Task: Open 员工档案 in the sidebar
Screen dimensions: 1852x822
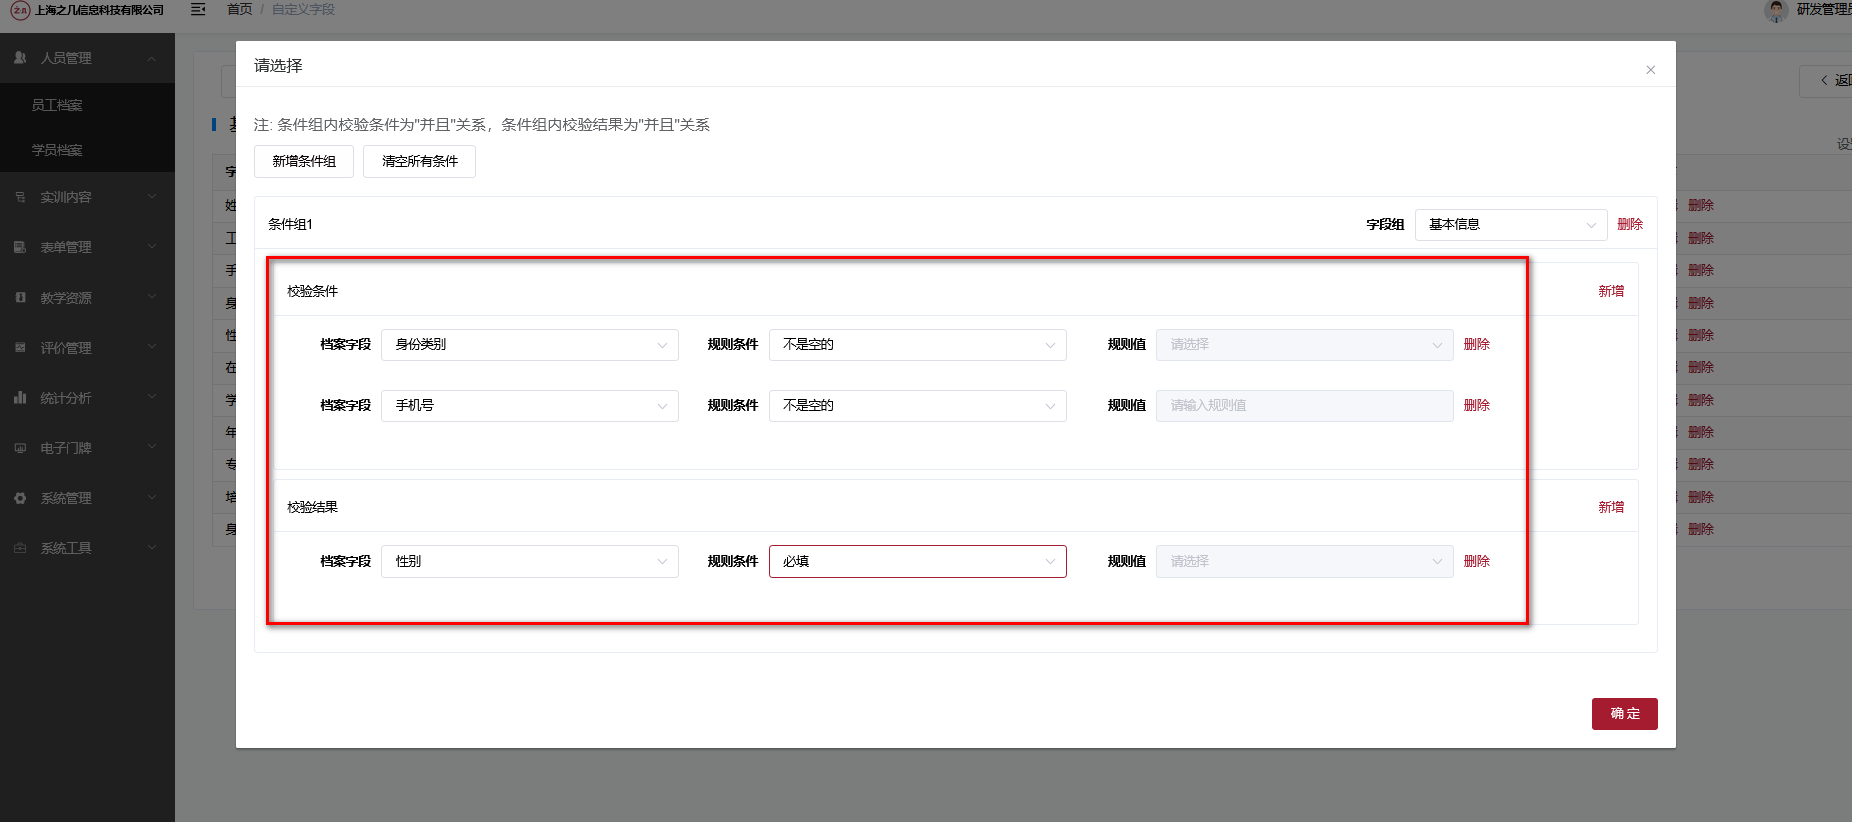Action: [x=87, y=105]
